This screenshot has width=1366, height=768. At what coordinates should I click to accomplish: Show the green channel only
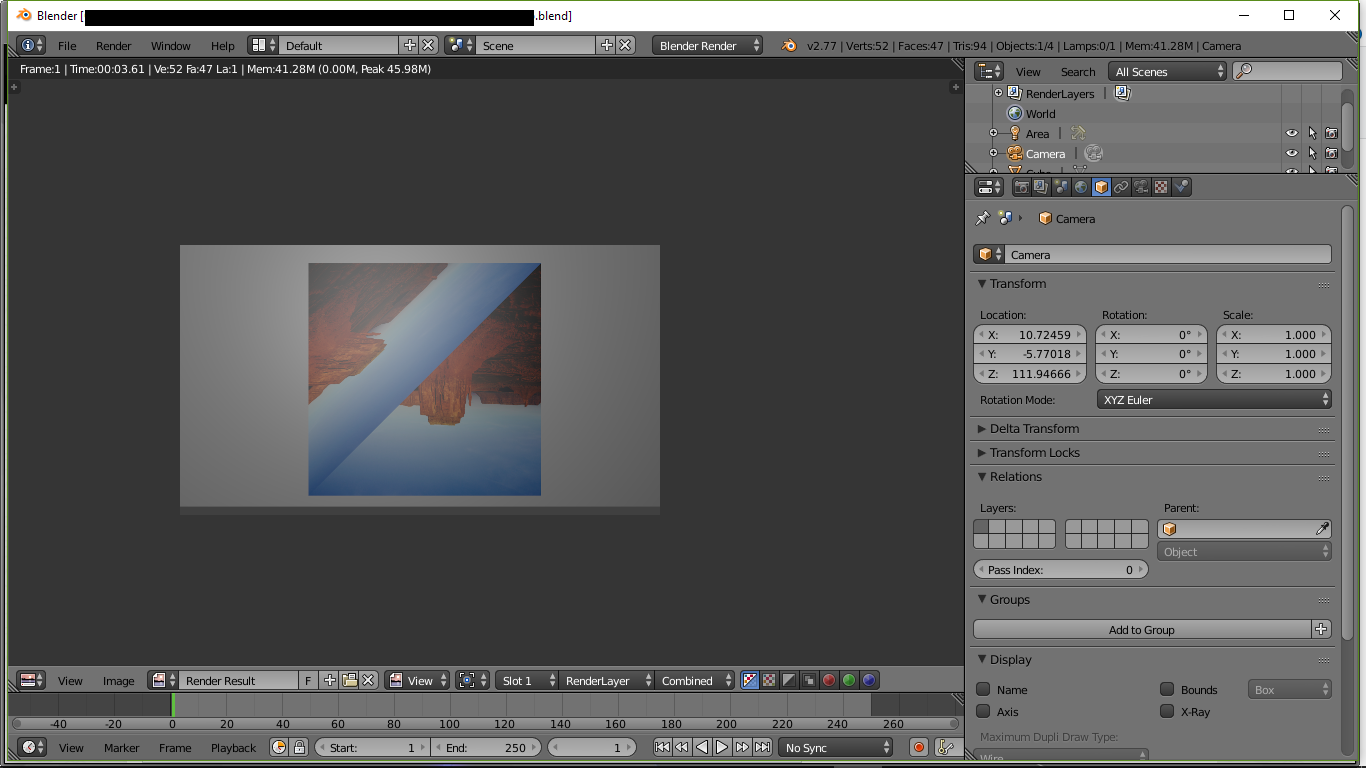[849, 680]
